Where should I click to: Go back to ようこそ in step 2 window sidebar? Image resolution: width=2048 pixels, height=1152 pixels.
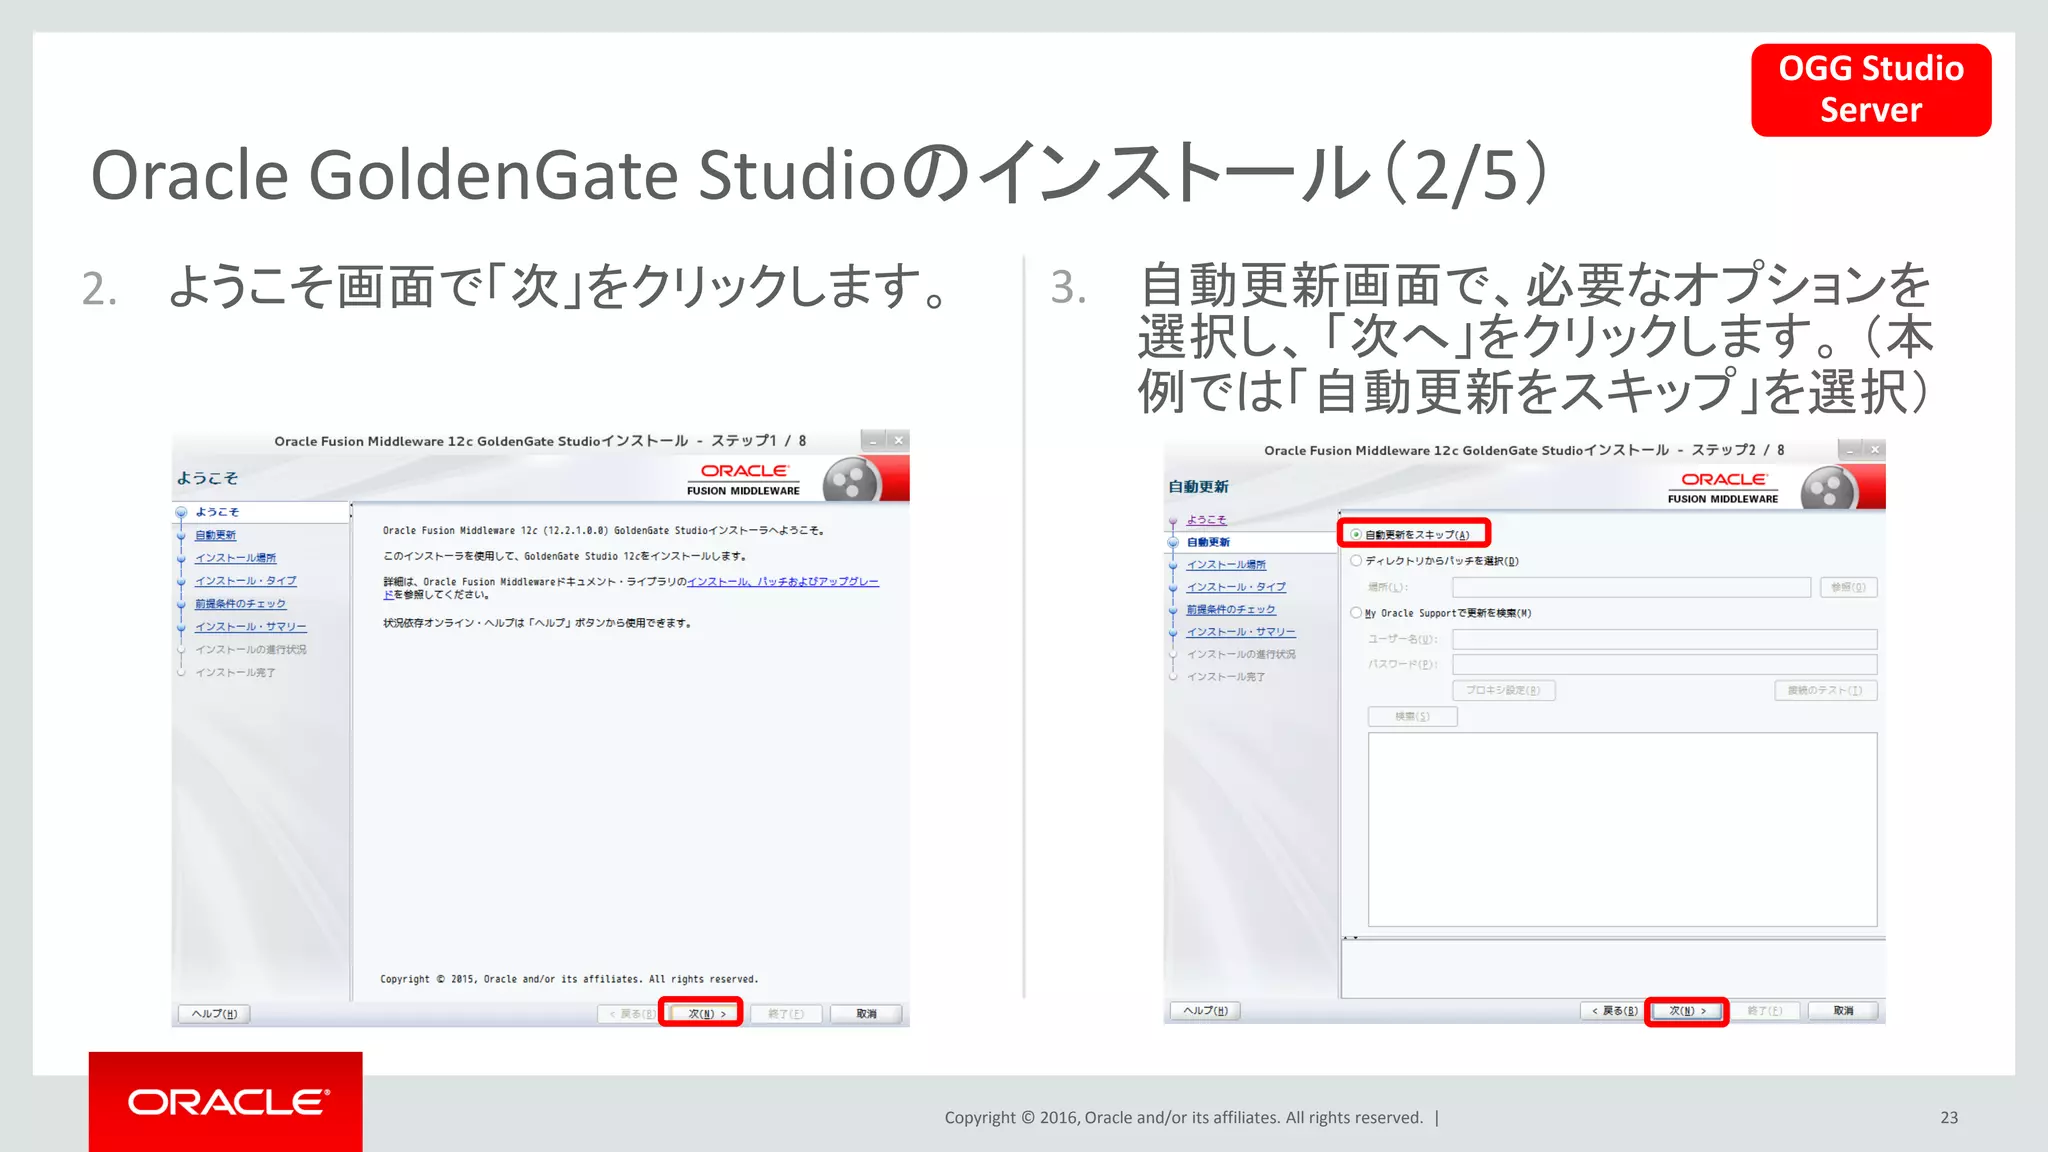click(1206, 520)
